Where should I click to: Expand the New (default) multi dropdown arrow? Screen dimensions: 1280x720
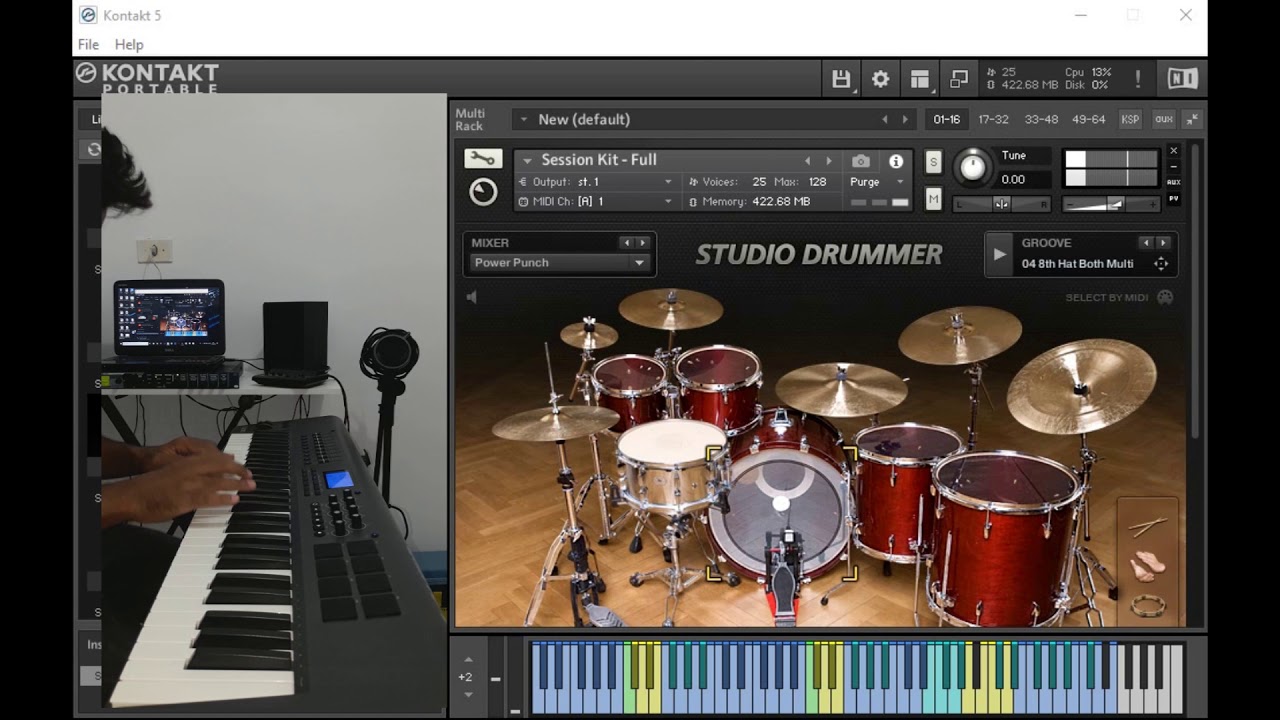click(x=523, y=119)
